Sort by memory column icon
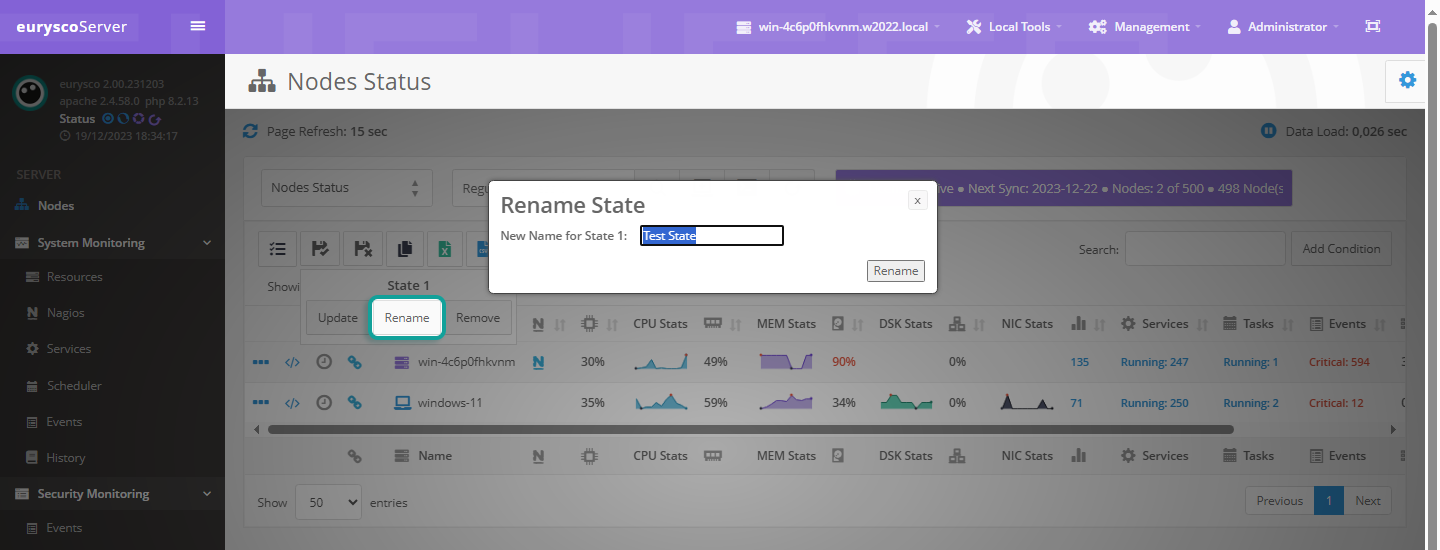Image resolution: width=1440 pixels, height=550 pixels. pos(713,324)
